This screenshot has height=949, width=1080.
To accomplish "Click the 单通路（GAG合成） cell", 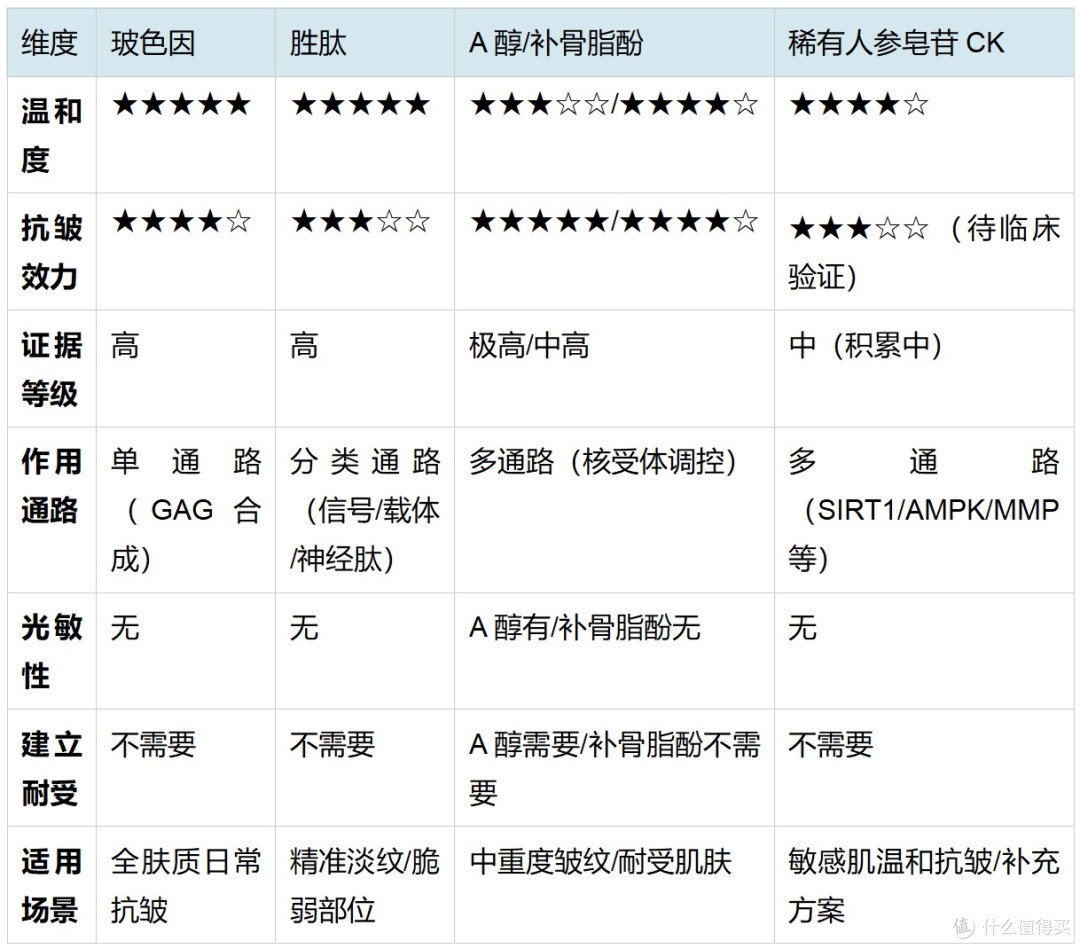I will click(x=186, y=510).
